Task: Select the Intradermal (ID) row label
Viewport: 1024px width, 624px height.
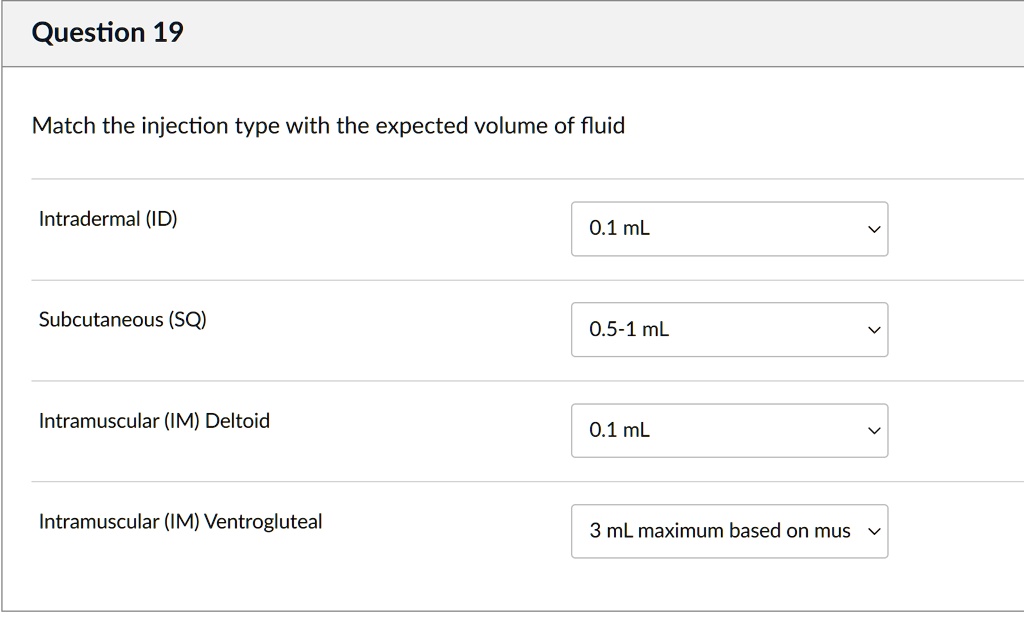Action: click(107, 218)
